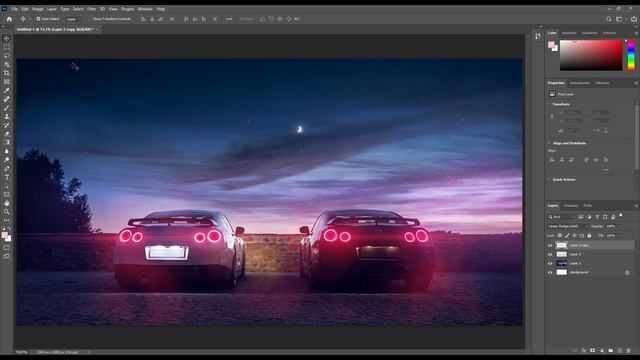
Task: Click the rainbow hue slider strip
Action: pyautogui.click(x=631, y=55)
